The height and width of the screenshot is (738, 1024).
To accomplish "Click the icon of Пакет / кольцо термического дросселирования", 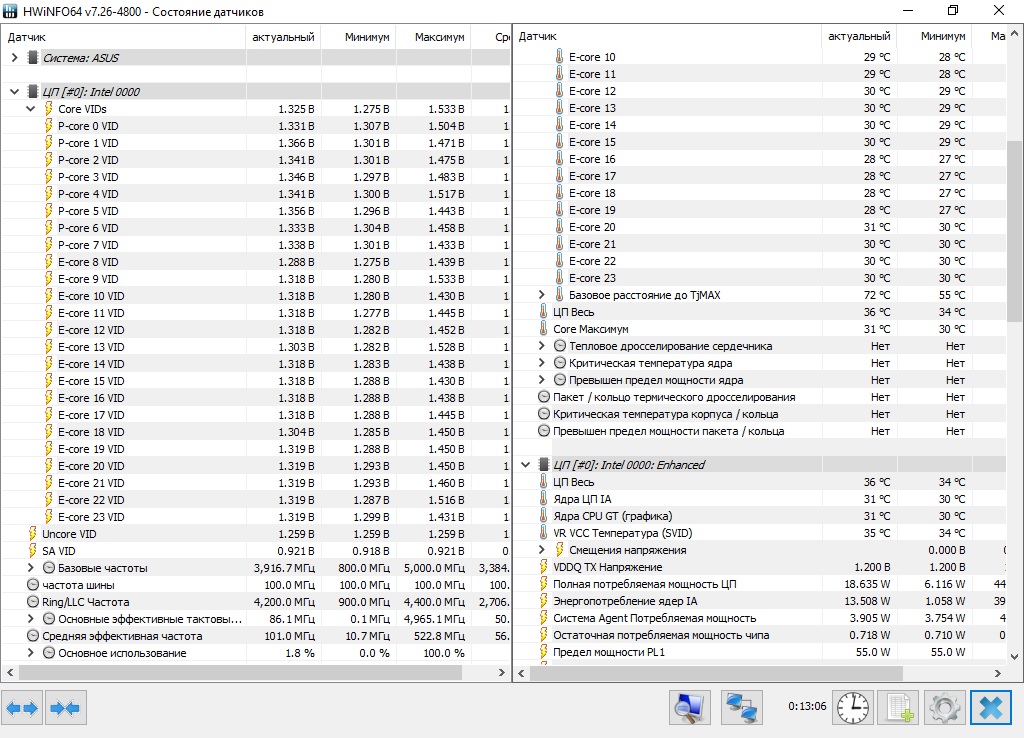I will (543, 396).
